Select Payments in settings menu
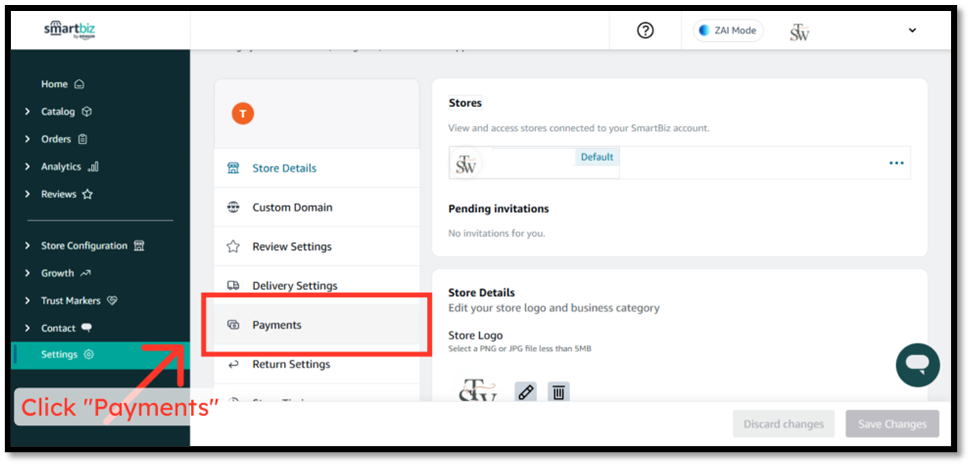Viewport: 970px width, 465px height. click(x=277, y=325)
